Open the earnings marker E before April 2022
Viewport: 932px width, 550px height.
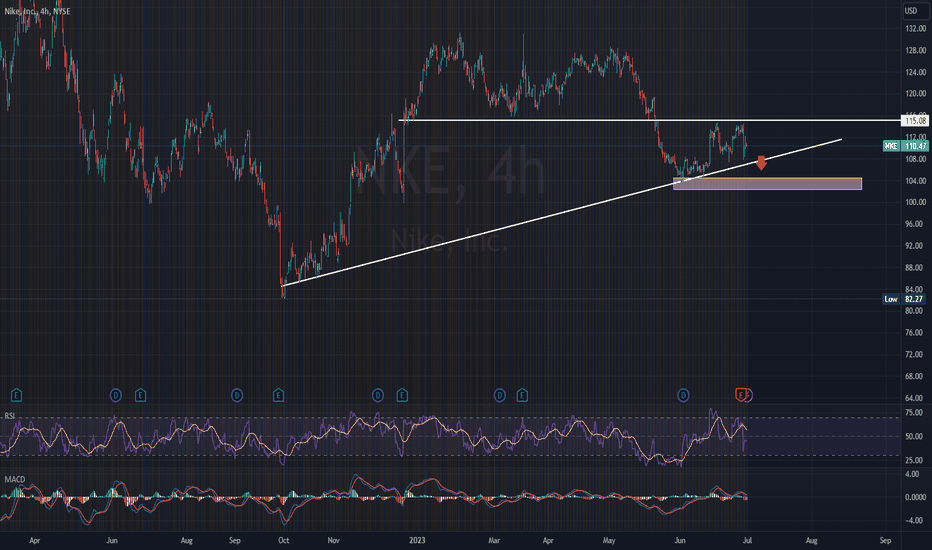[x=16, y=395]
